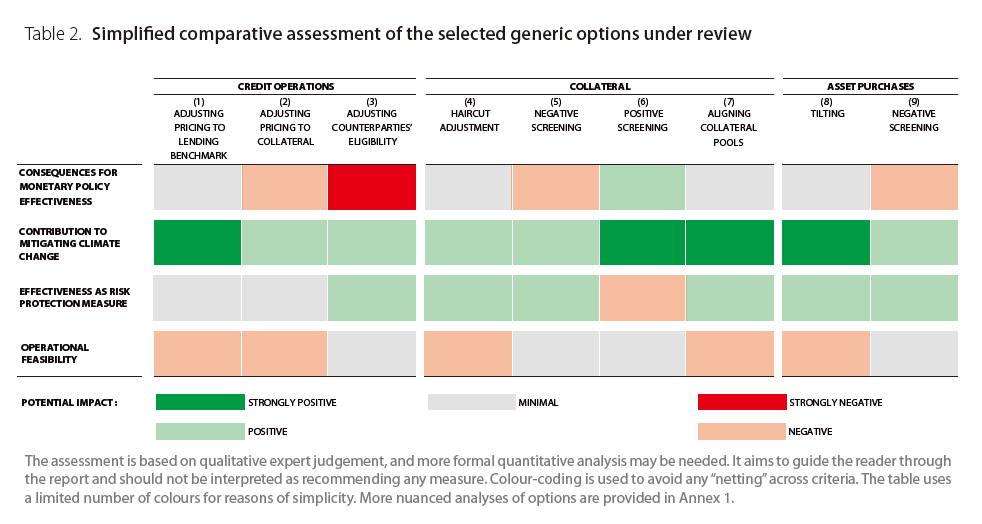Select the Credit Operations group header
Image resolution: width=982 pixels, height=524 pixels.
[285, 87]
